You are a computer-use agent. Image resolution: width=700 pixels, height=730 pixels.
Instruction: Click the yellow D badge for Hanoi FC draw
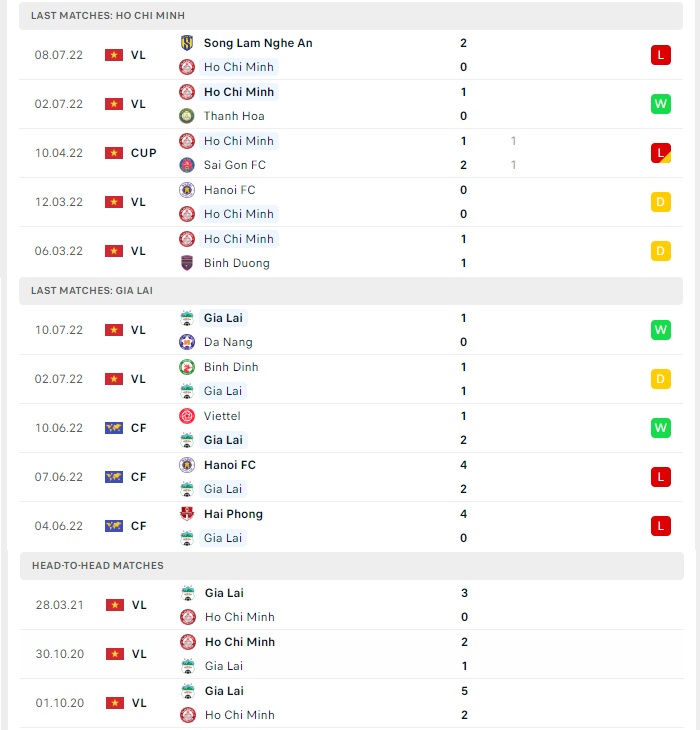[x=660, y=202]
